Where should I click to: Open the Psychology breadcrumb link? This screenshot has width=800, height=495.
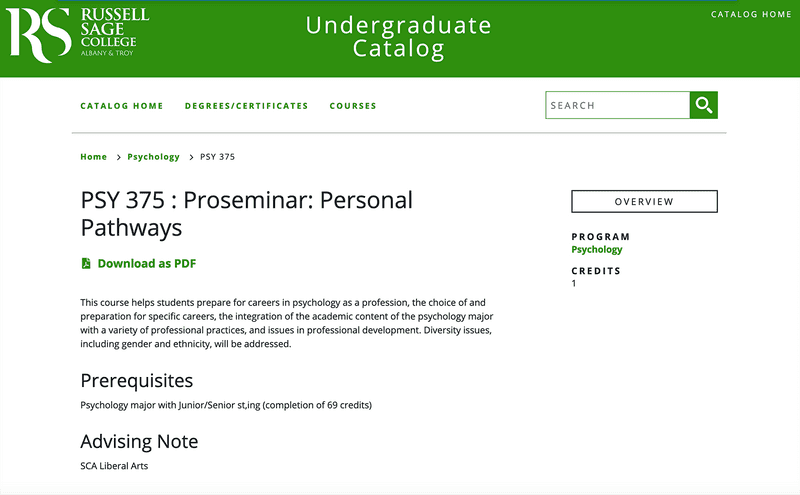[x=153, y=157]
